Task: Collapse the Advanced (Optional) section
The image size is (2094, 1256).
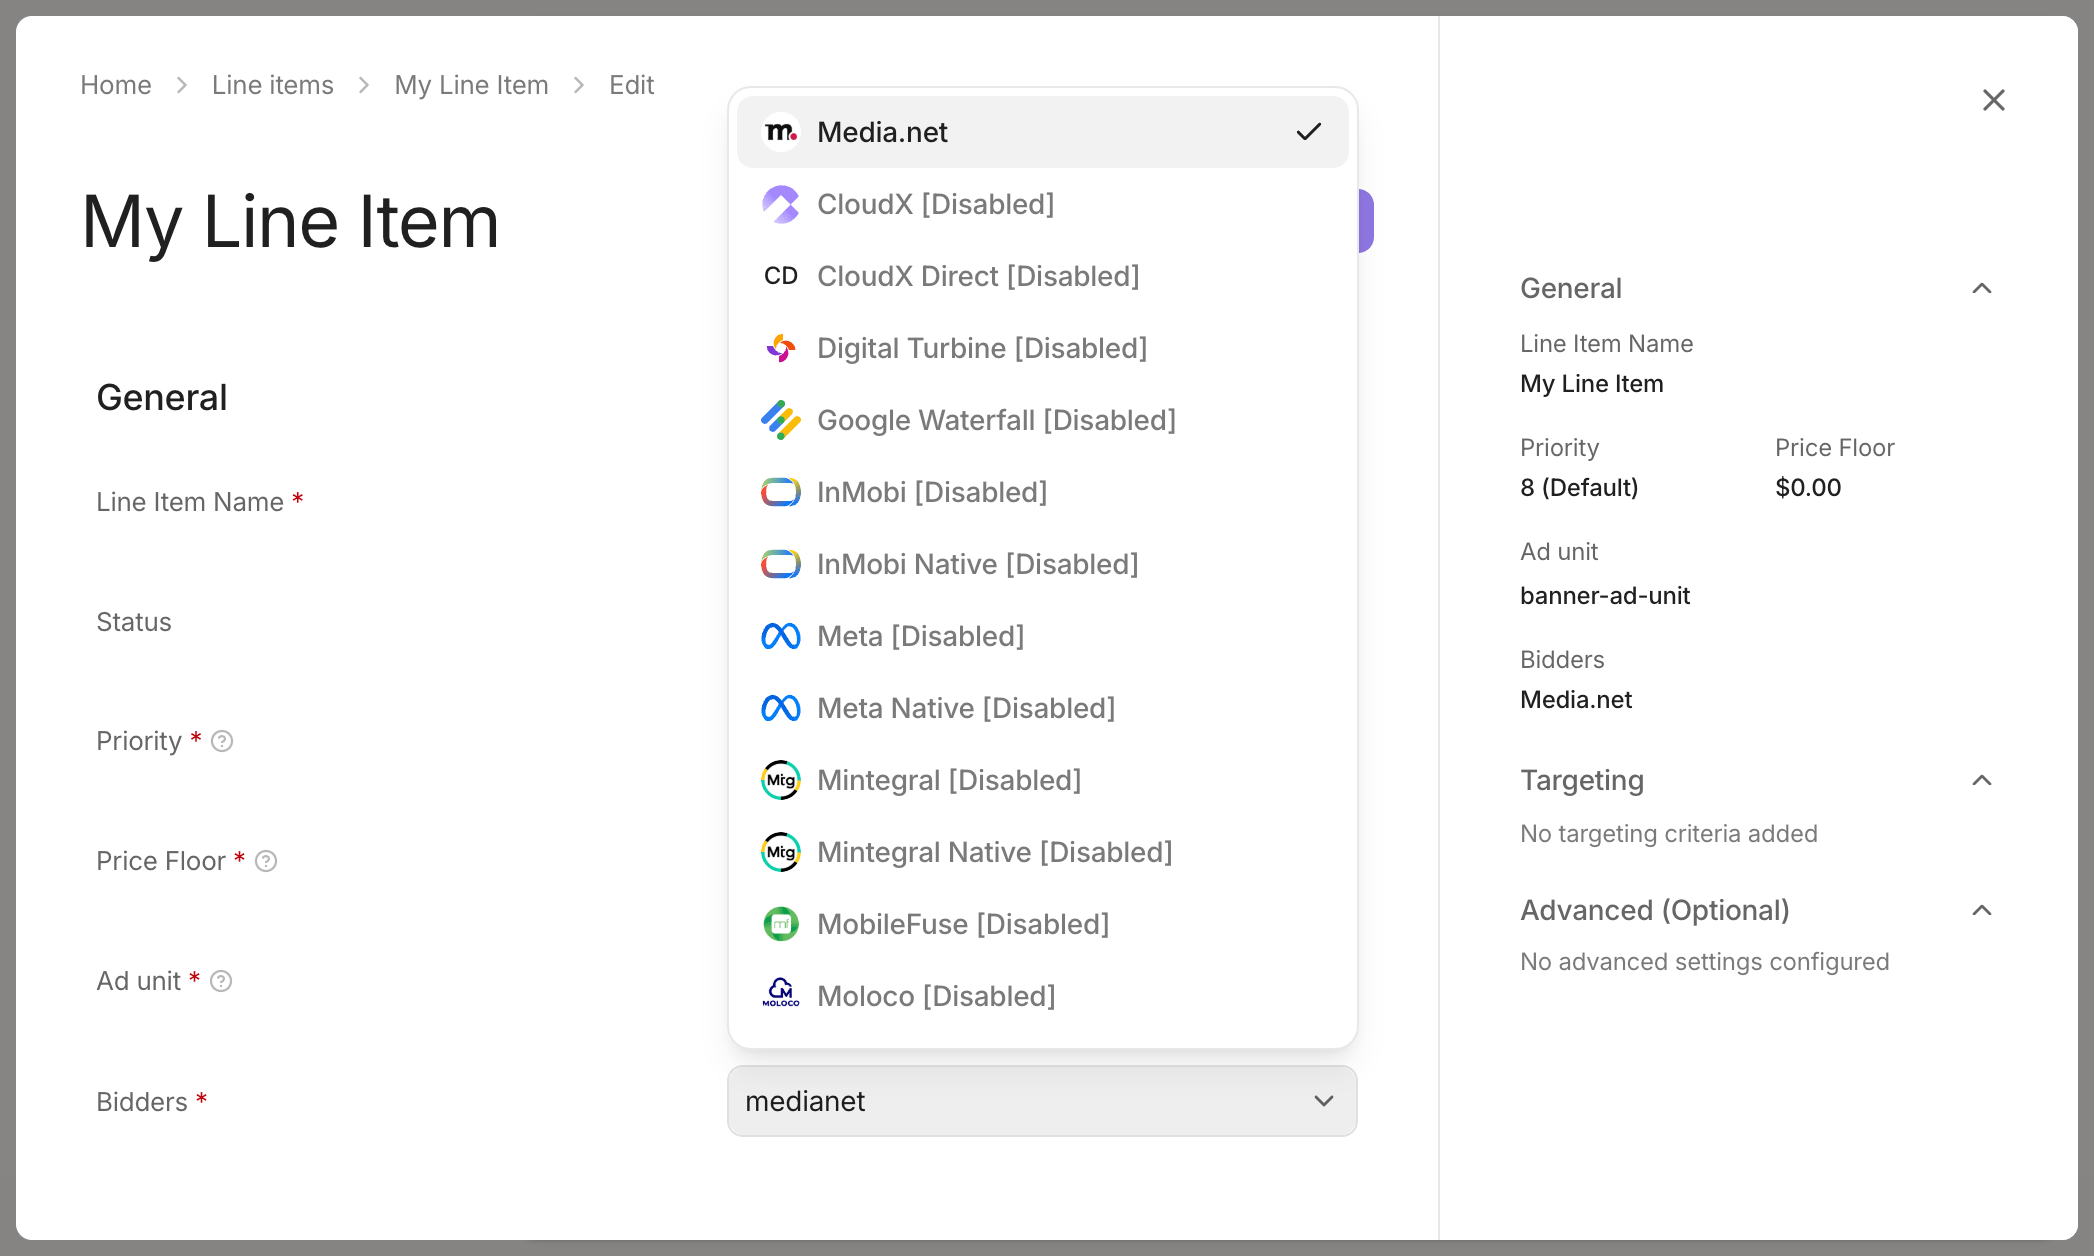Action: click(x=1982, y=910)
